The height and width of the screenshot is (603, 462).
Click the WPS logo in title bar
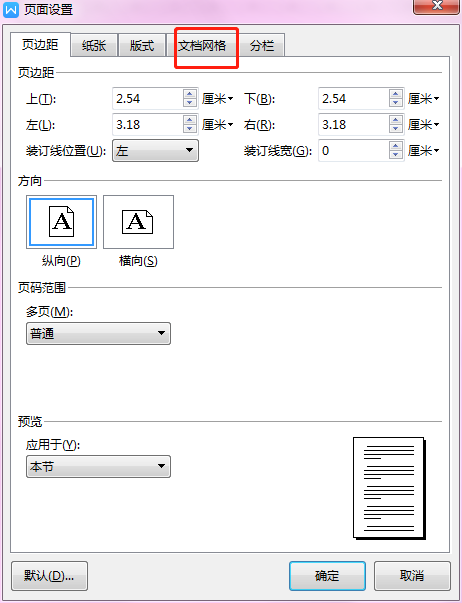[x=11, y=9]
